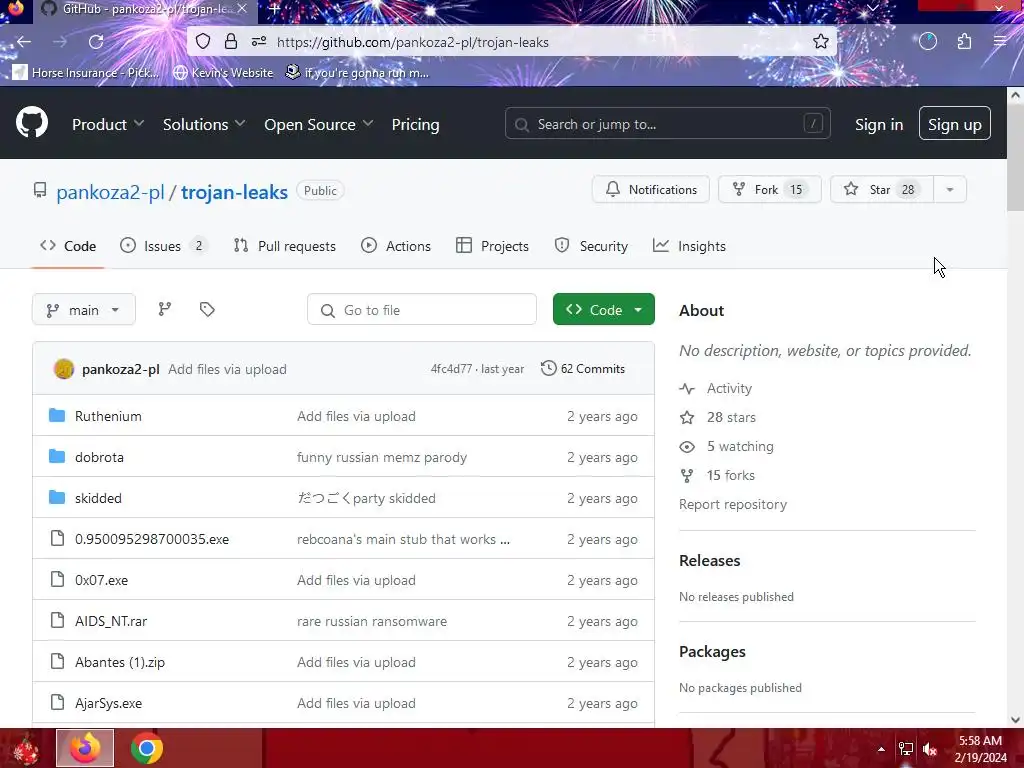This screenshot has height=768, width=1024.
Task: Click the Sign in link
Action: tap(879, 124)
